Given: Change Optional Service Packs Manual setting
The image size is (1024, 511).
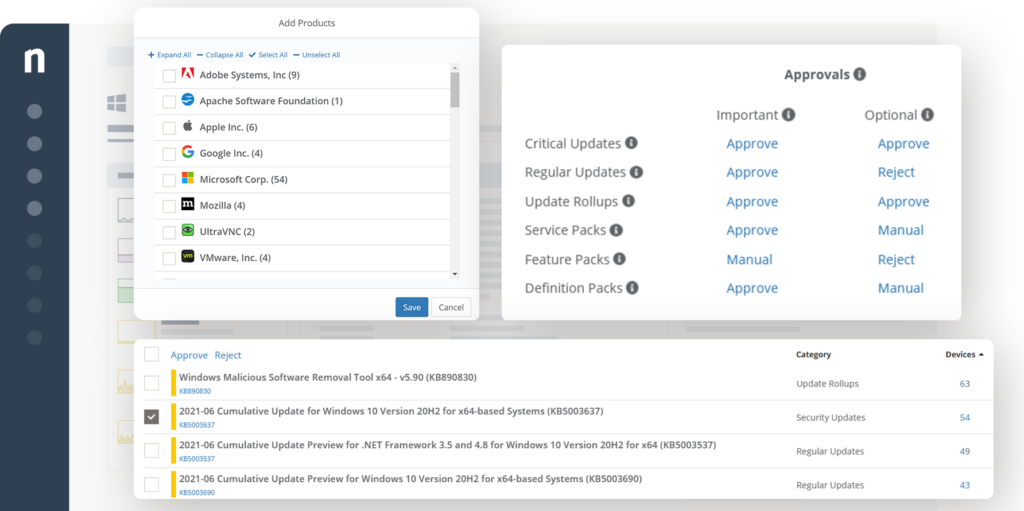Looking at the screenshot, I should point(901,230).
